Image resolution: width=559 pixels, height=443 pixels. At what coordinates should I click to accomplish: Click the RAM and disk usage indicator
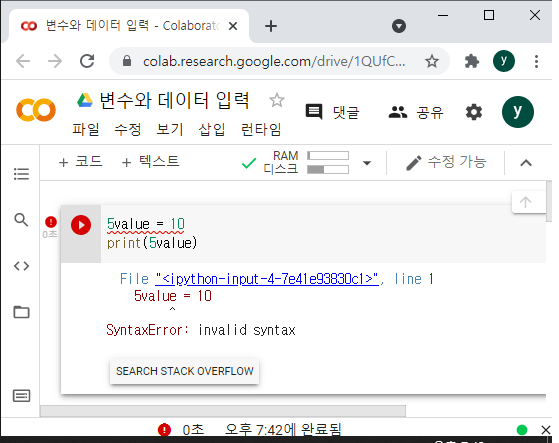[x=306, y=162]
